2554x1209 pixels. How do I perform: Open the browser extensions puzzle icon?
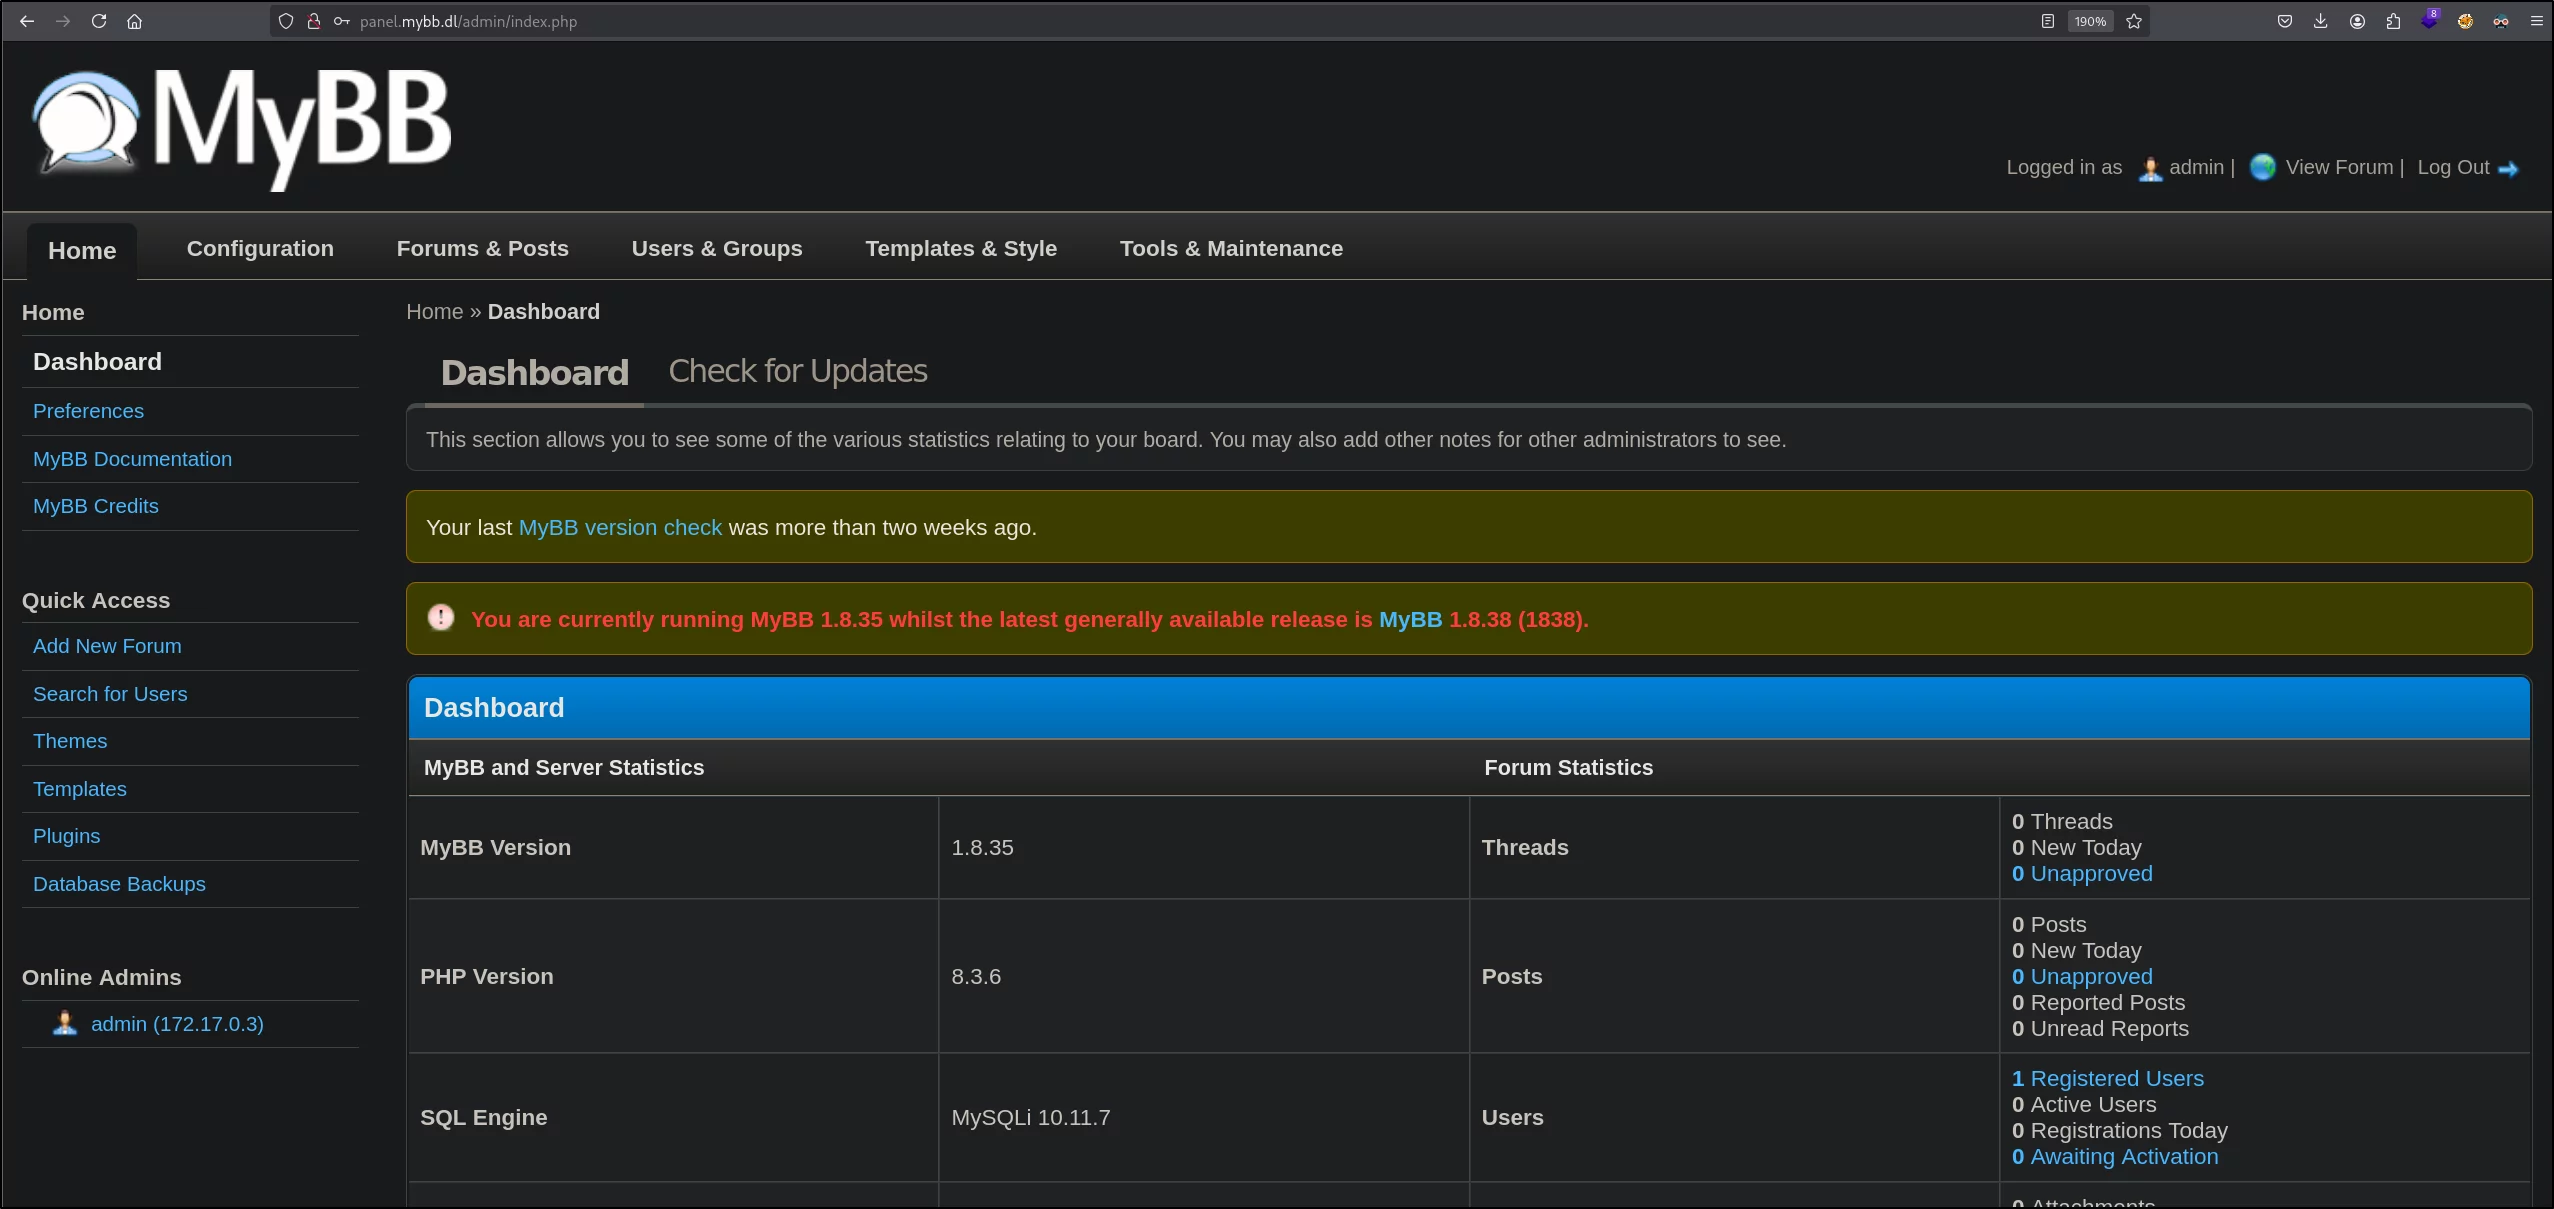(x=2393, y=21)
